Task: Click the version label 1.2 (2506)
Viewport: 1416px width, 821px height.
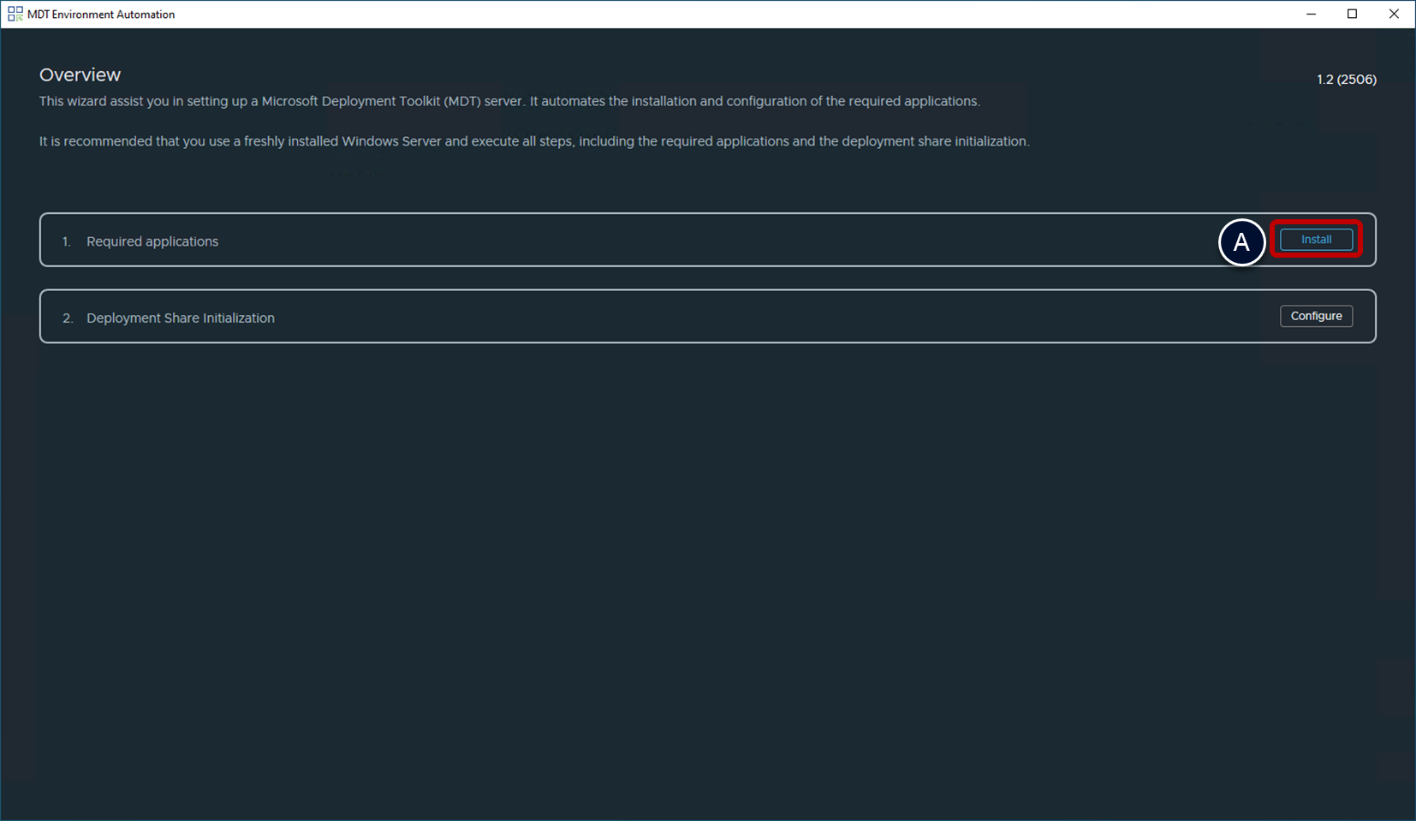Action: tap(1346, 79)
